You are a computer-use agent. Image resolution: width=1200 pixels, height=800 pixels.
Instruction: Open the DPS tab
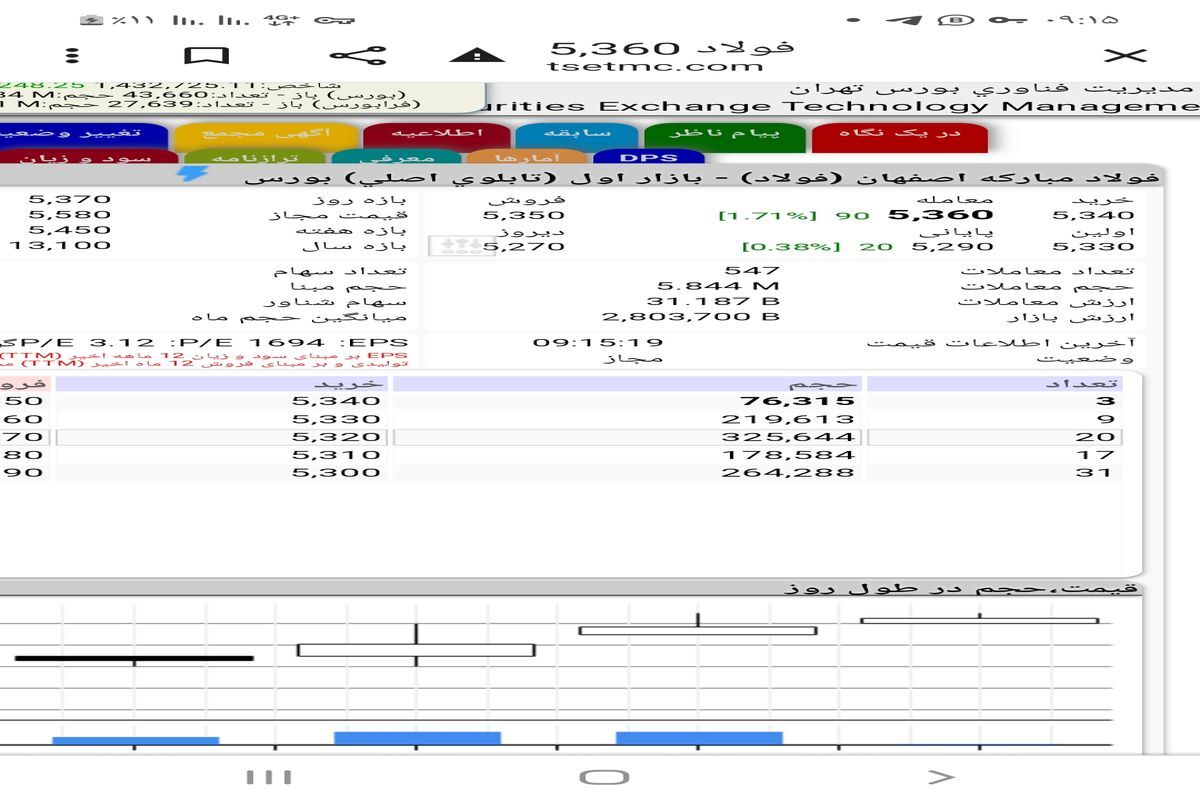(648, 157)
